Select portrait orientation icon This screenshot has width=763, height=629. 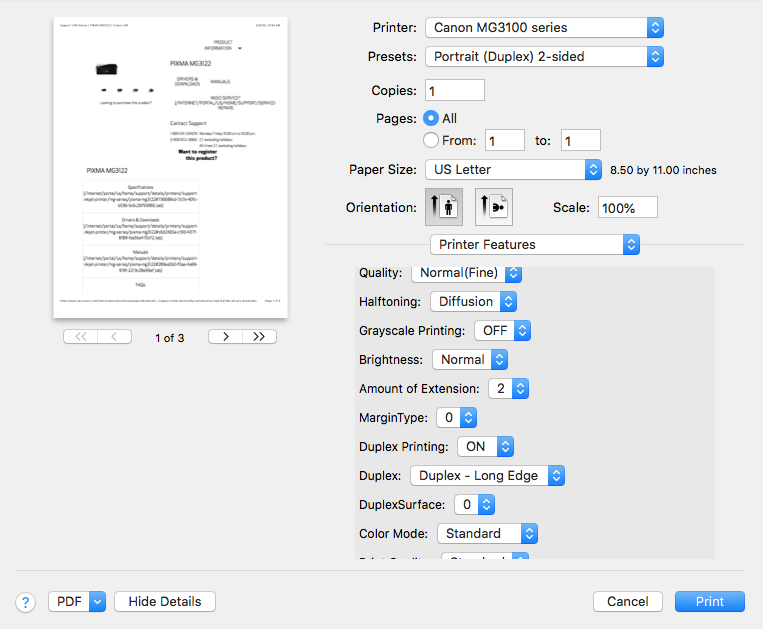point(444,207)
